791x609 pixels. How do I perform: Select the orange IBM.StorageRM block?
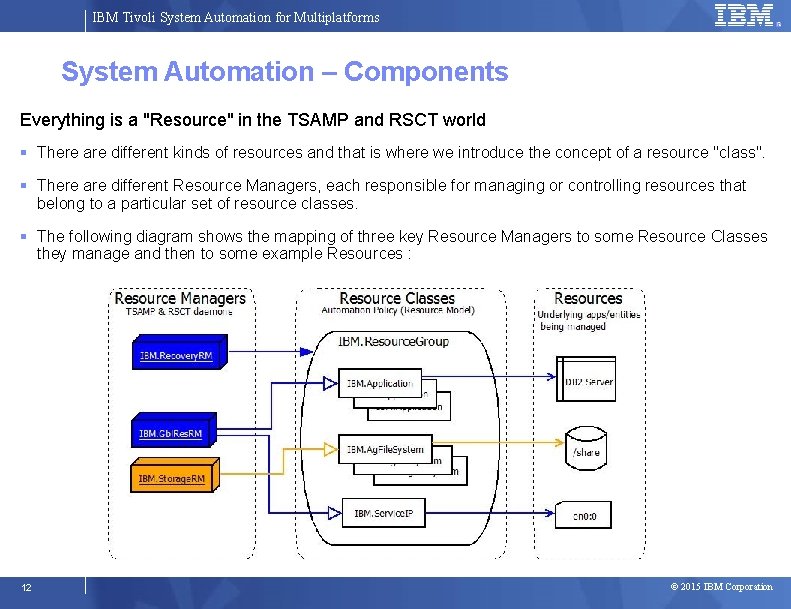pos(175,475)
